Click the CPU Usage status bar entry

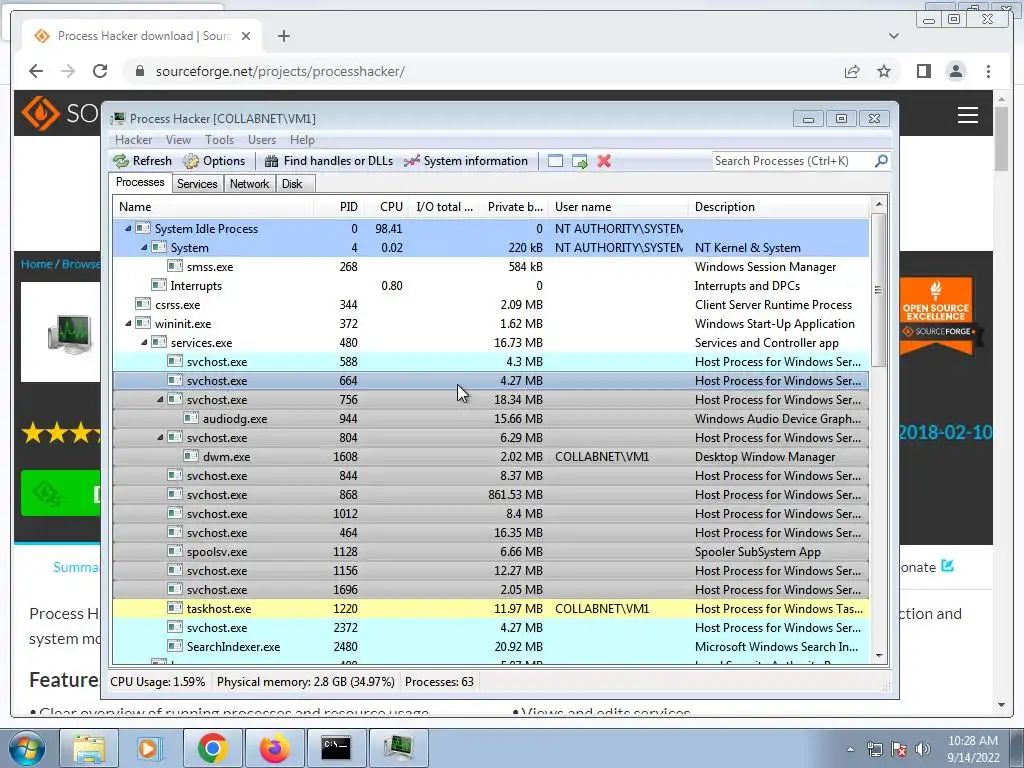click(157, 682)
